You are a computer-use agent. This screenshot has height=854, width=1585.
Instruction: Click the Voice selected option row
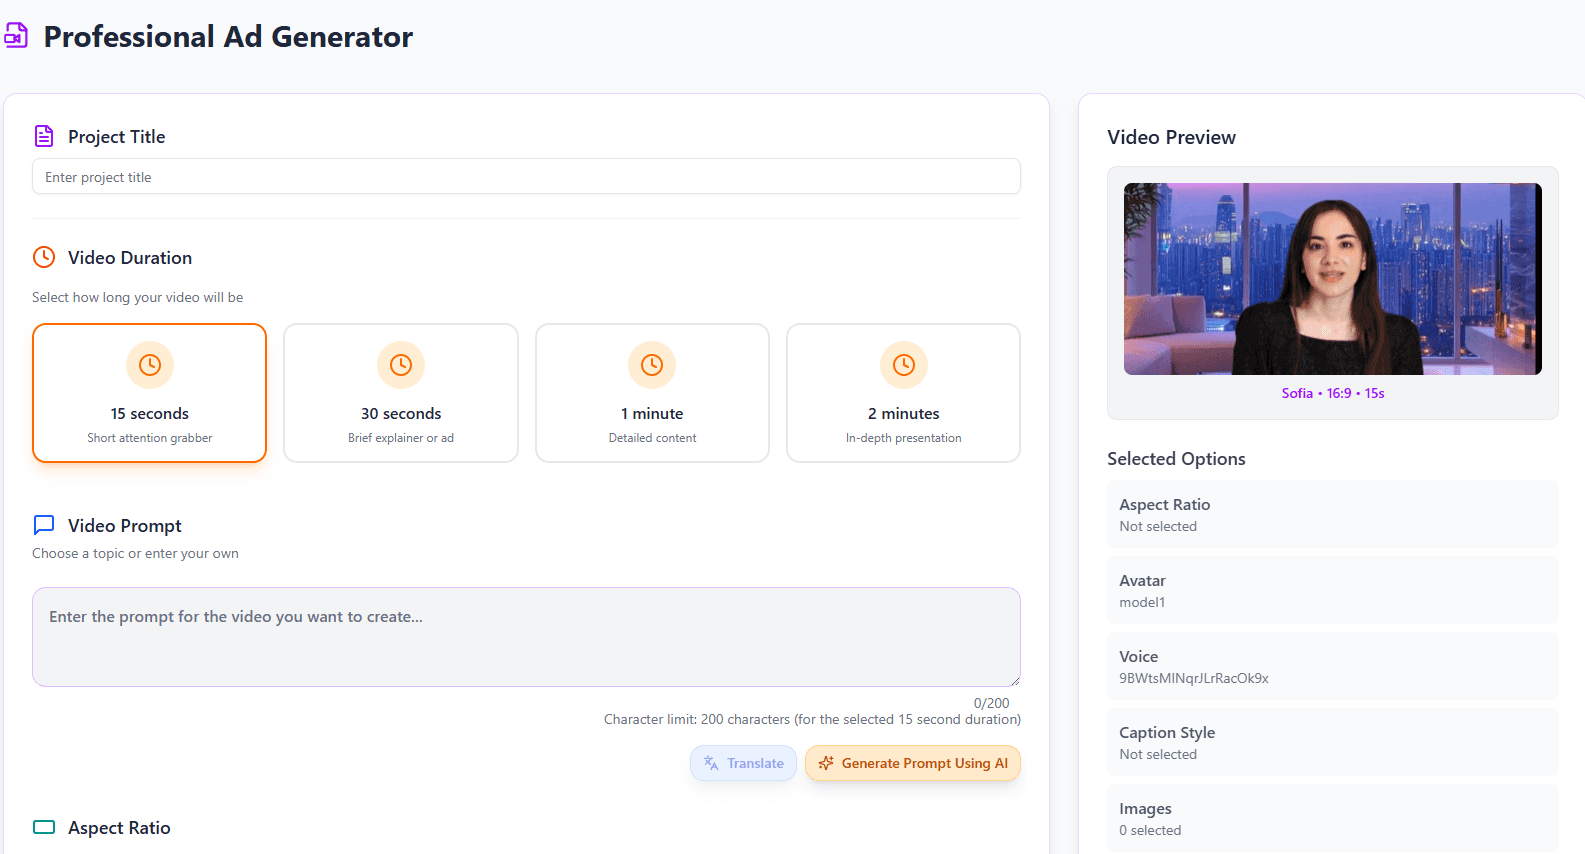(x=1332, y=666)
